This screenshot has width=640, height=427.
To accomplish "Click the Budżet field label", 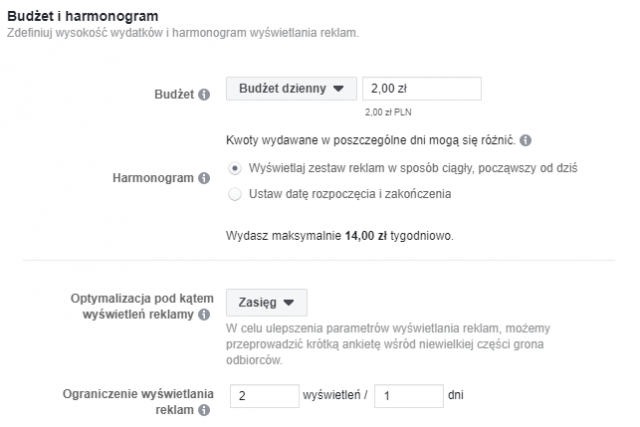I will point(171,95).
